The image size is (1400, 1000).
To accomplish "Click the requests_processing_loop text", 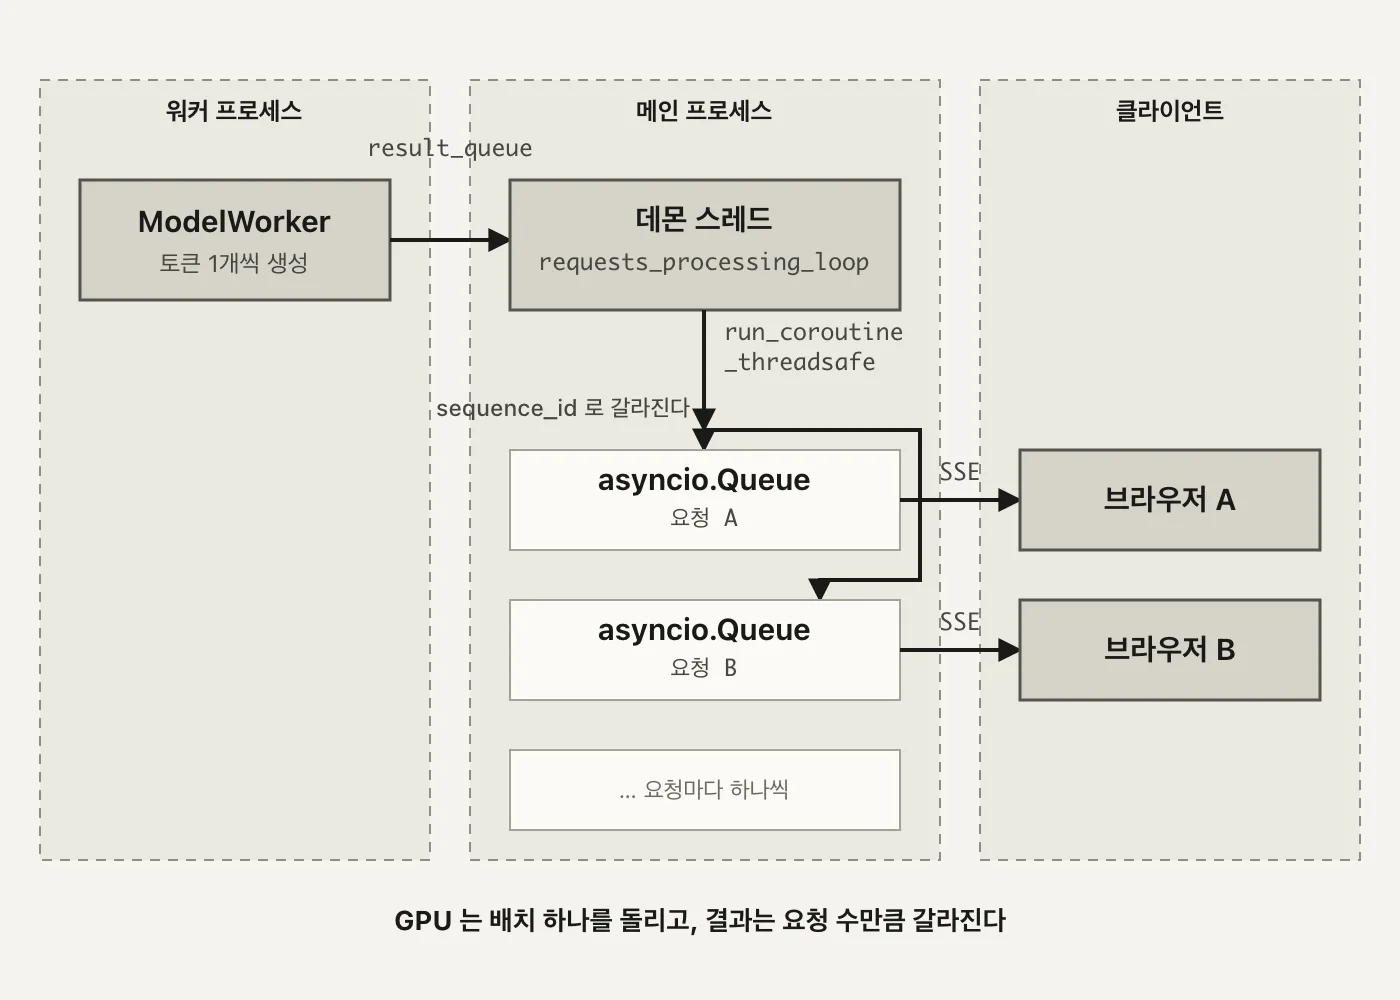I will (x=704, y=262).
